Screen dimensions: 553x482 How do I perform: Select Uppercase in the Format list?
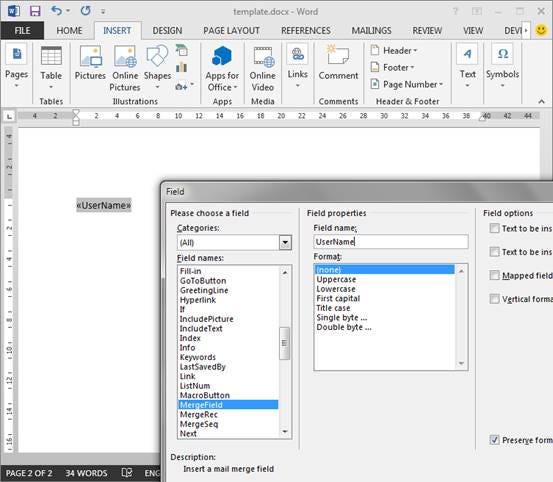click(x=336, y=279)
